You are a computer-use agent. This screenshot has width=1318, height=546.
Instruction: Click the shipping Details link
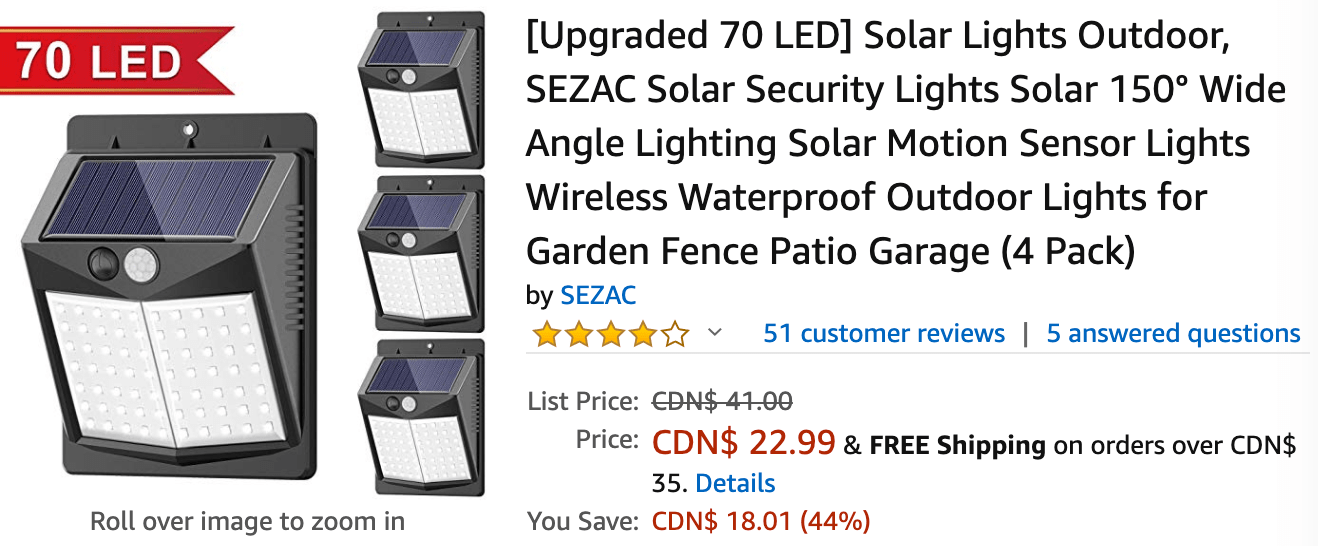point(735,483)
